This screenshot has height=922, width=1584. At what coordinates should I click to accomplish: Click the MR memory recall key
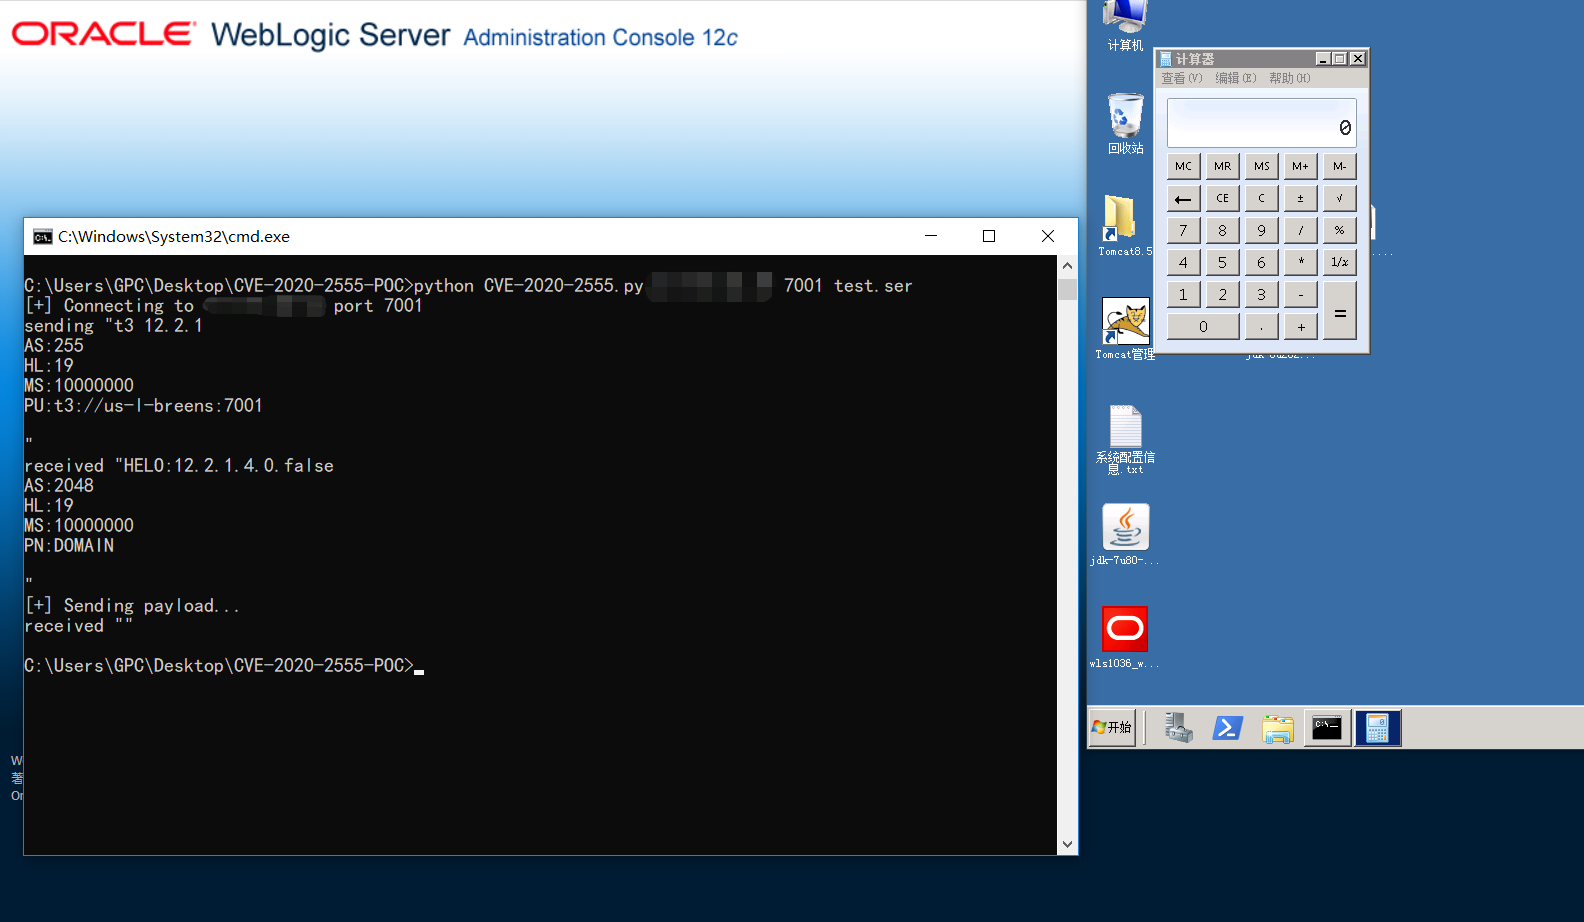(1222, 166)
